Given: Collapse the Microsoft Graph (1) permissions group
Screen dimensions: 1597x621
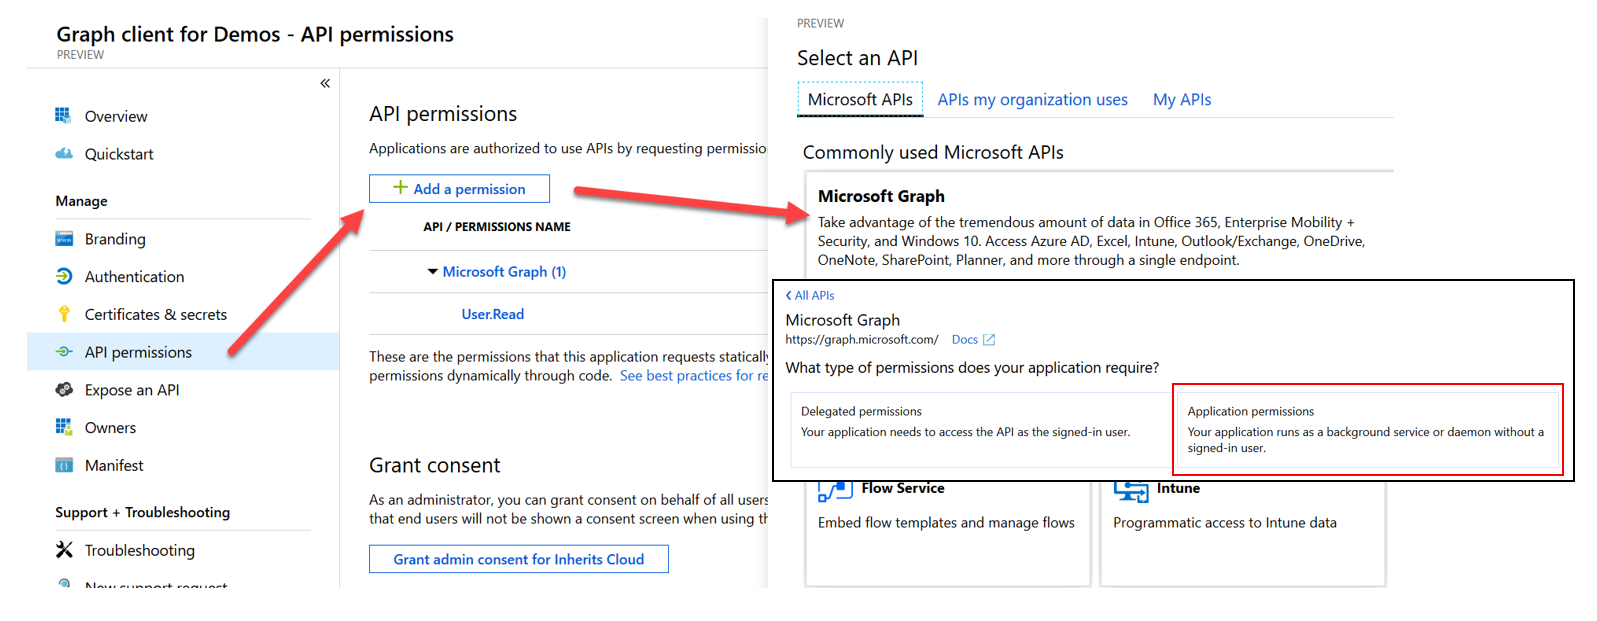Looking at the screenshot, I should (433, 272).
